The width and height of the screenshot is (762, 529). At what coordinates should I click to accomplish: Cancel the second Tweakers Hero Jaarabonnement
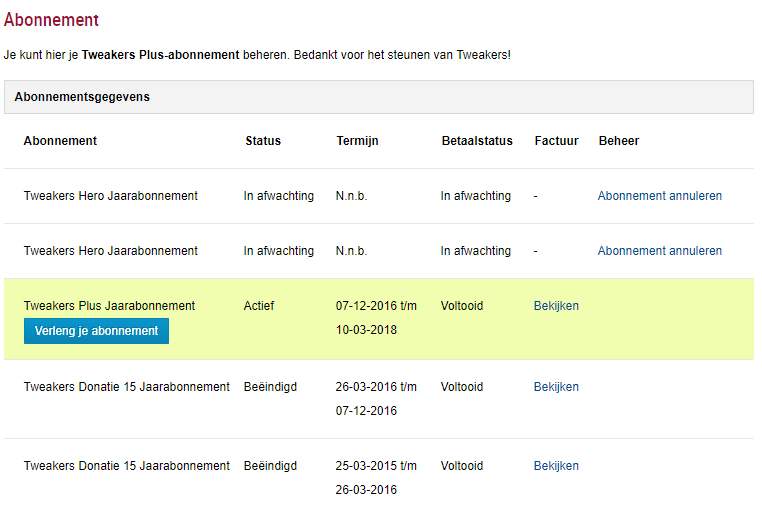659,251
